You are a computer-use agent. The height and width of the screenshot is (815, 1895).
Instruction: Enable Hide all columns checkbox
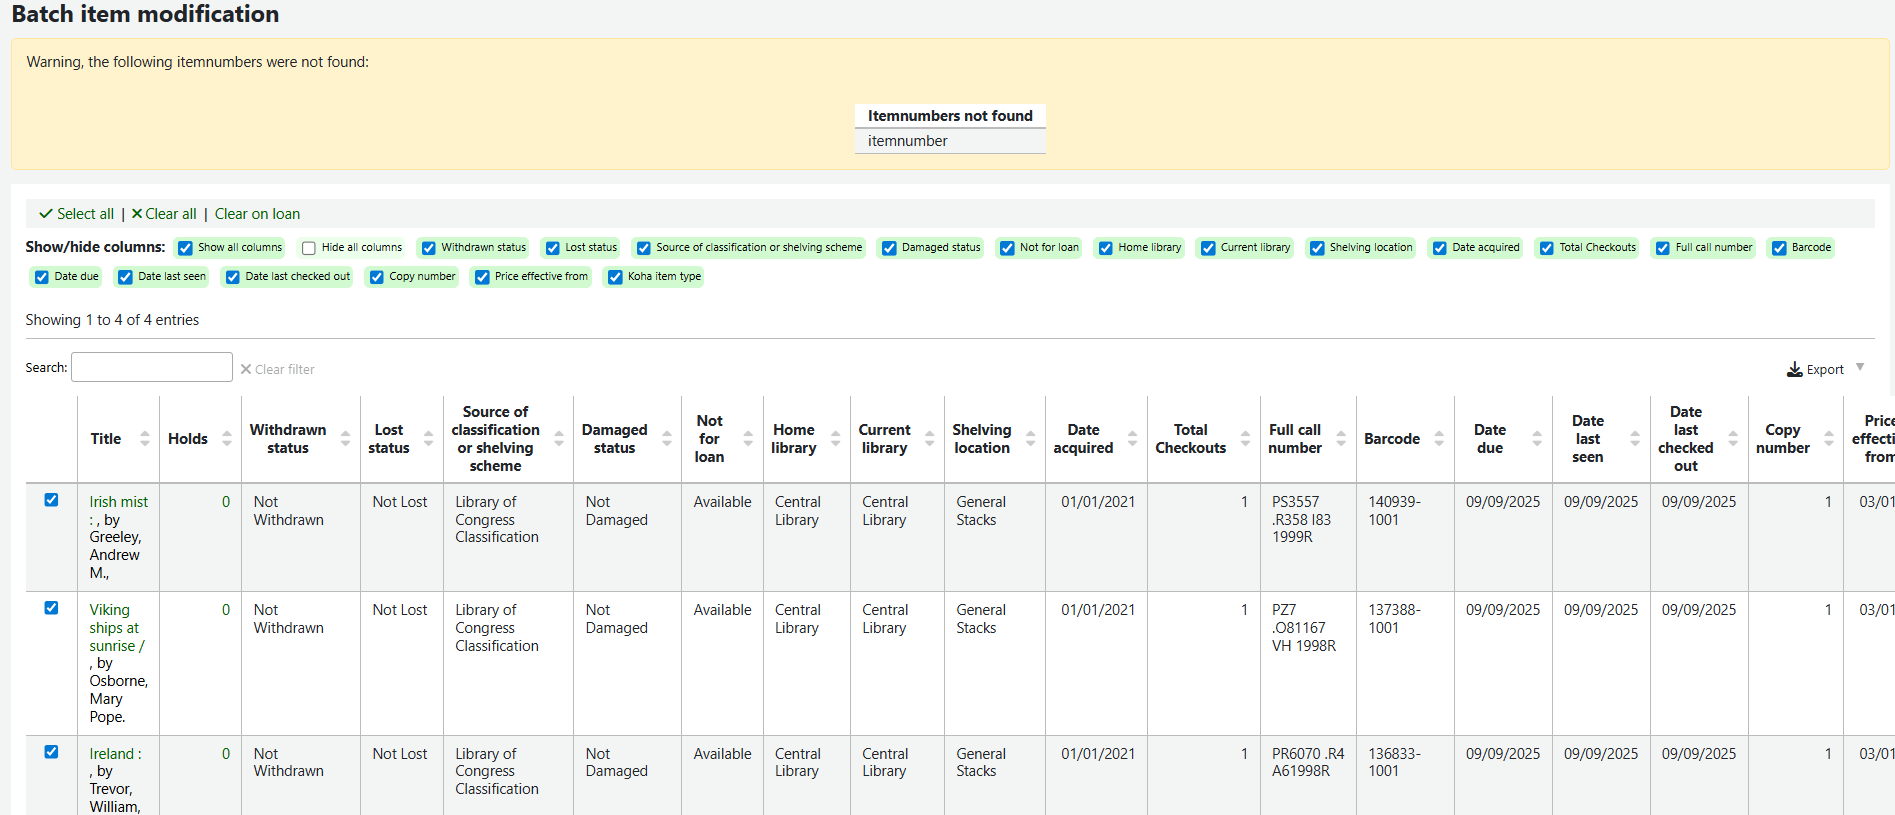(309, 248)
